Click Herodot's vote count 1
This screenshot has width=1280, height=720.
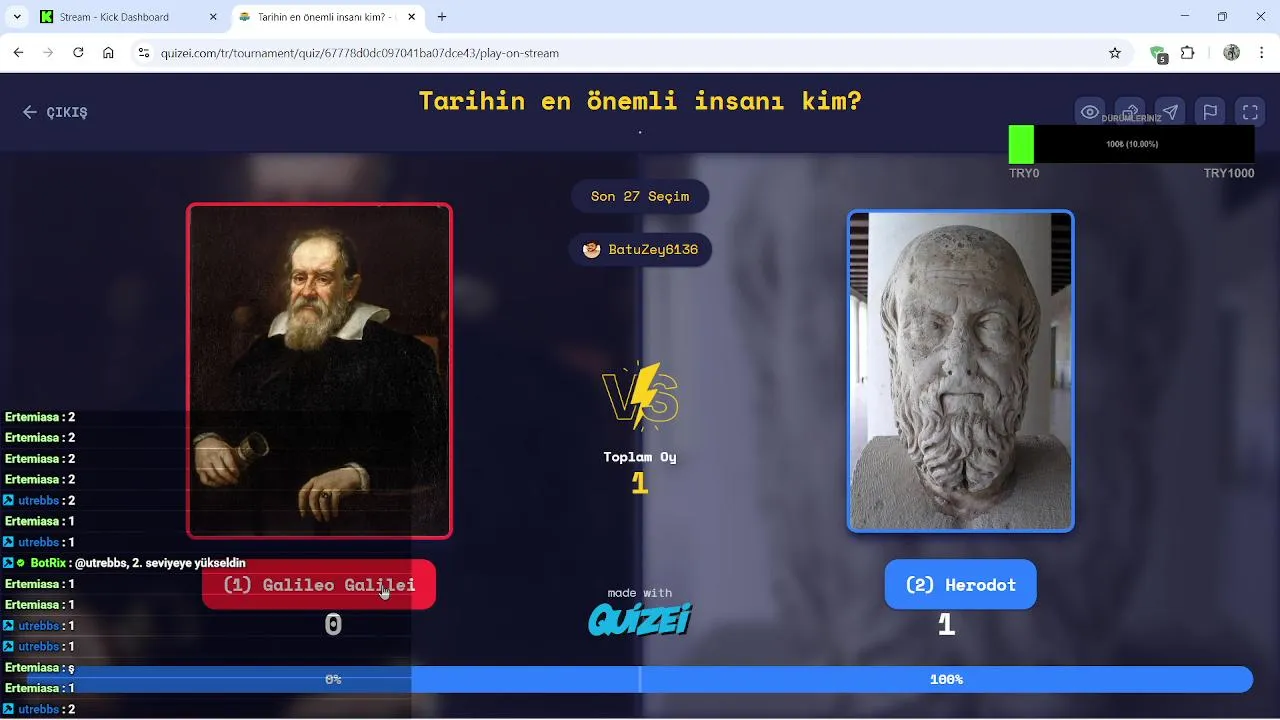coord(946,625)
